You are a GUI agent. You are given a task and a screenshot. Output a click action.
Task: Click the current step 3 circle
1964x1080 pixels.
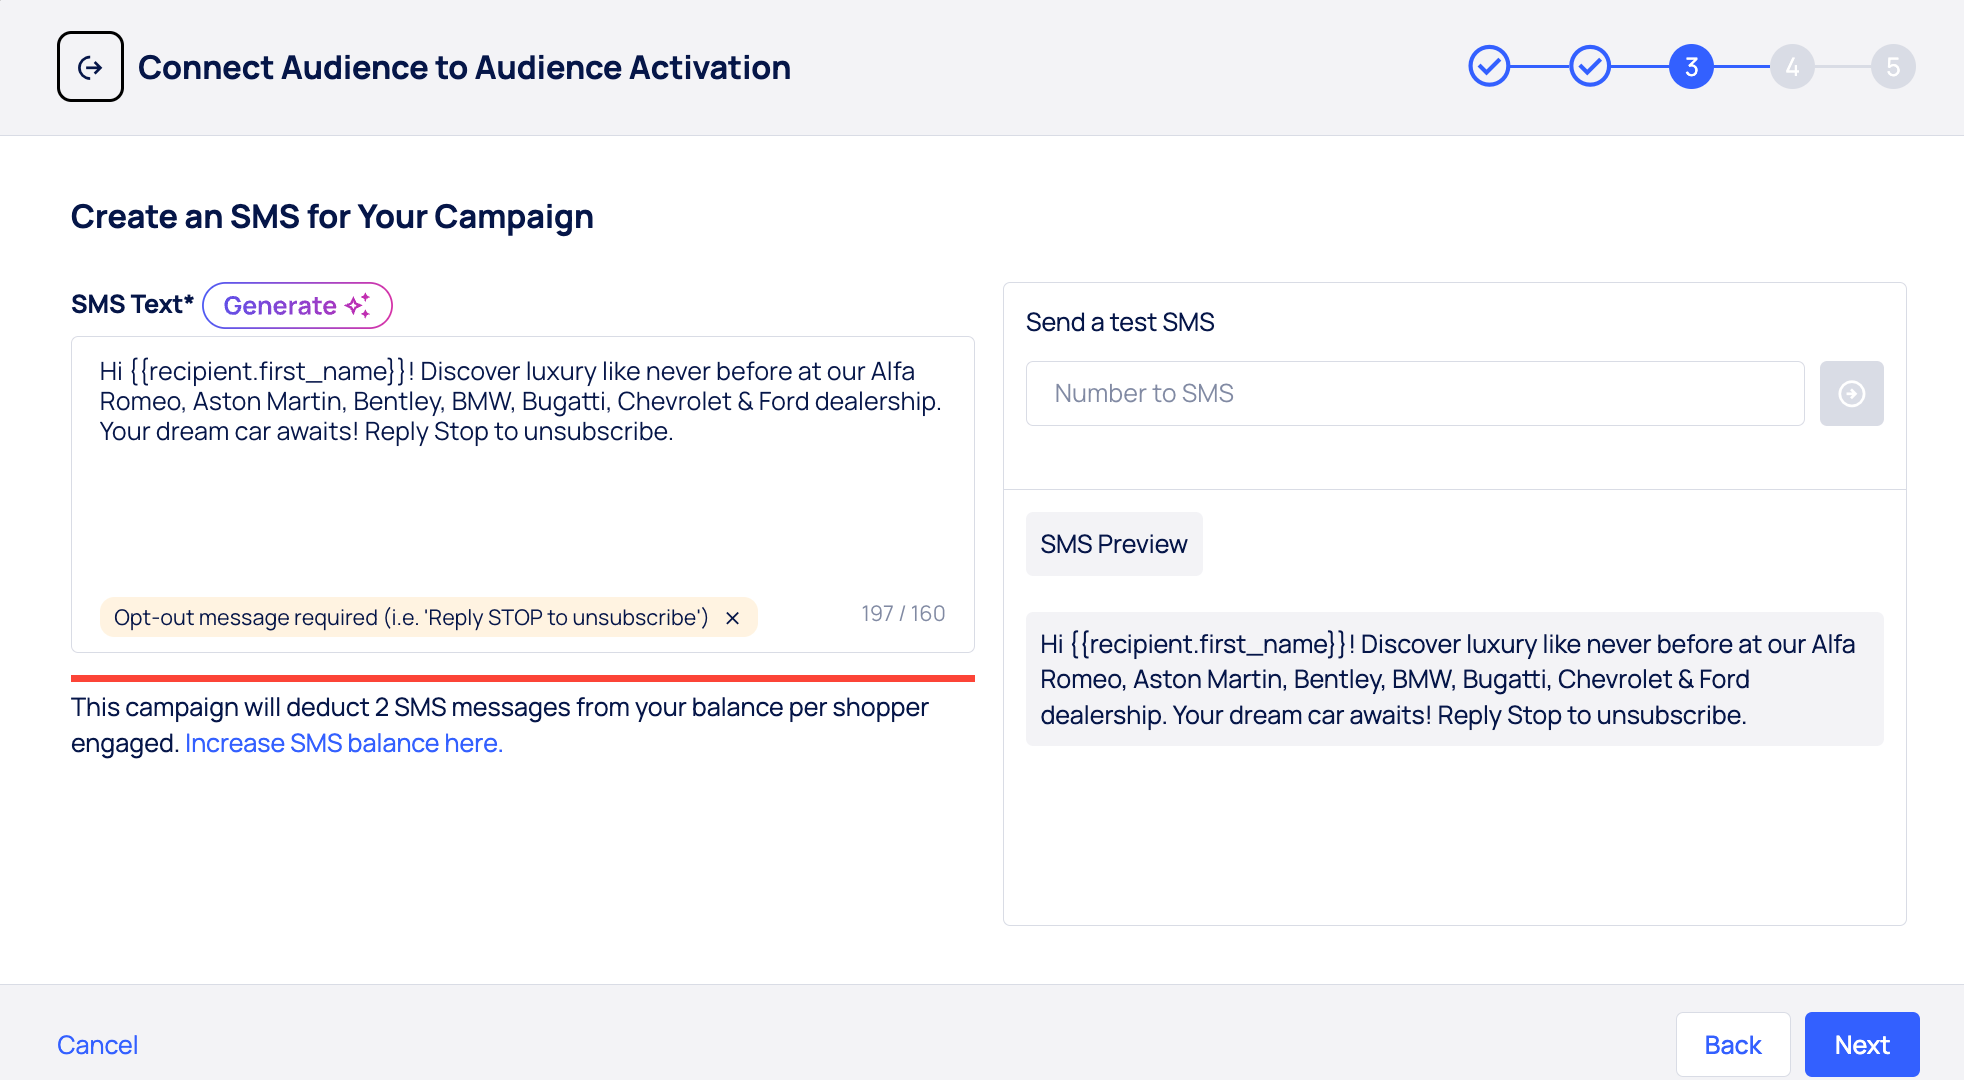click(x=1691, y=67)
